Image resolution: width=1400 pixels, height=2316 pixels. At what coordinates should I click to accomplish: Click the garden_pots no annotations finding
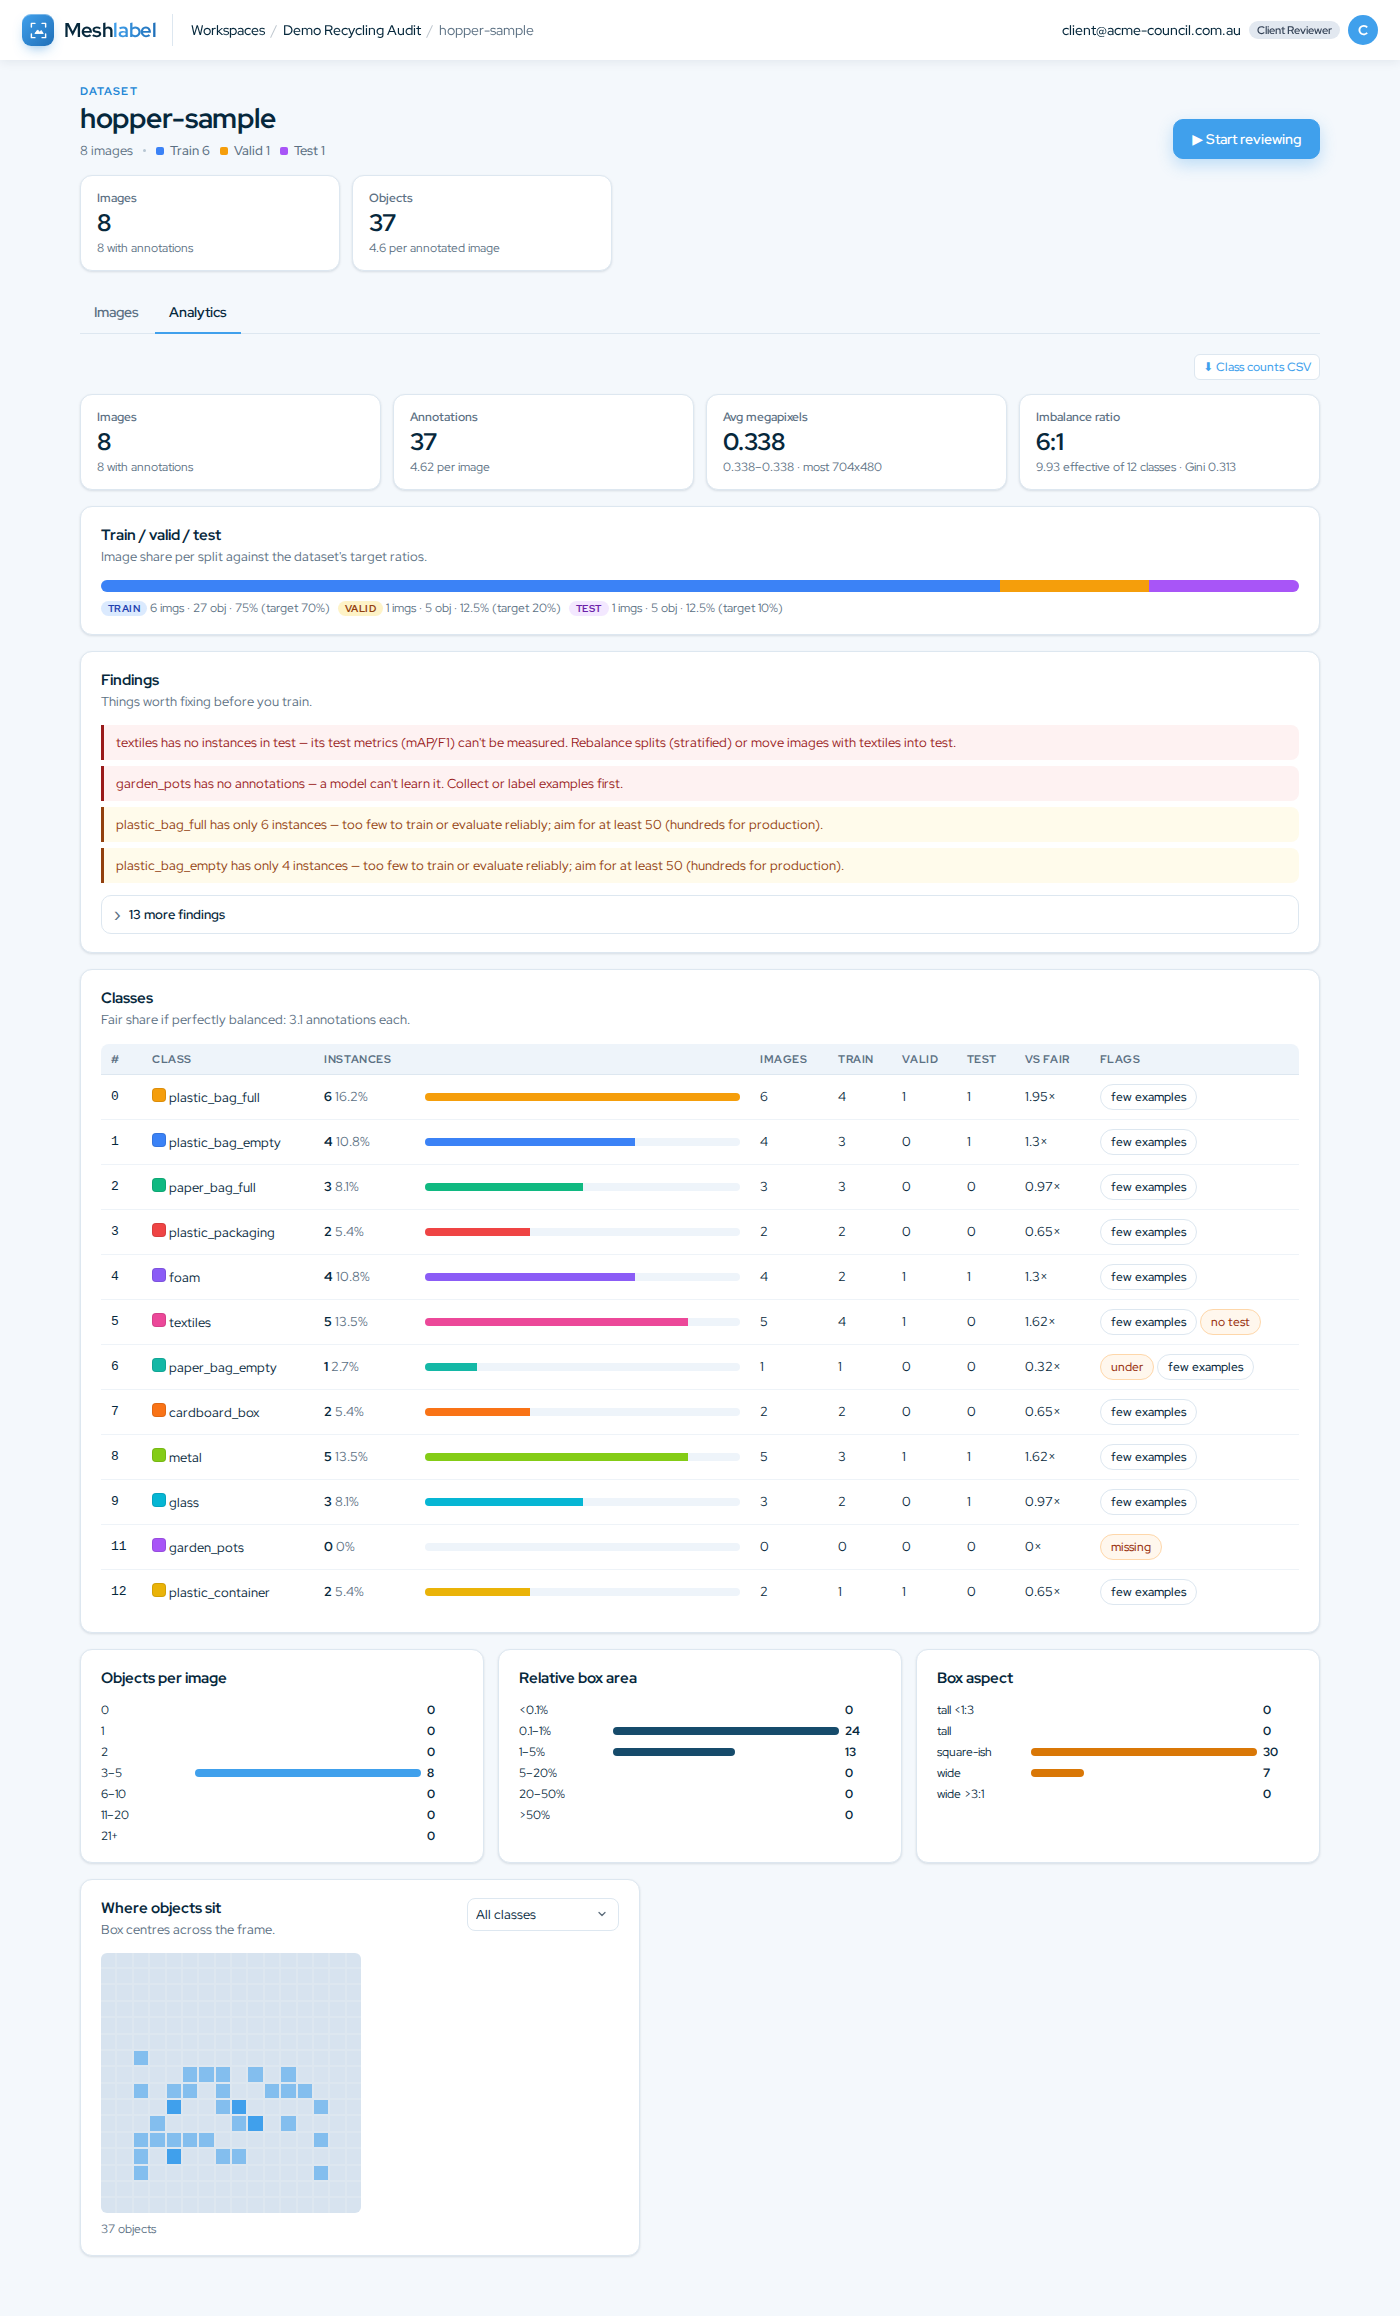(700, 784)
